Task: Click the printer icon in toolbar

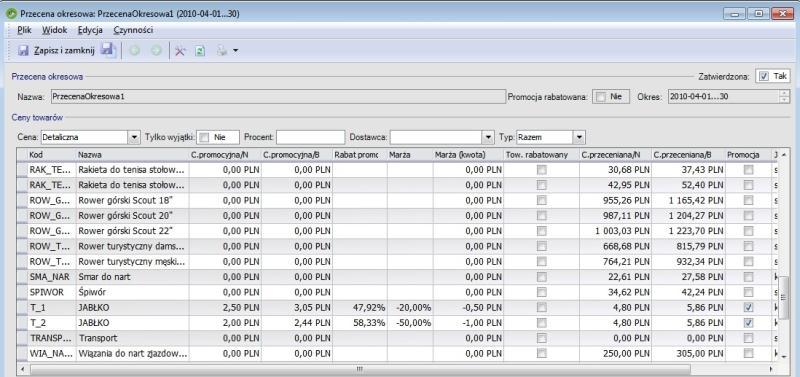Action: tap(222, 51)
